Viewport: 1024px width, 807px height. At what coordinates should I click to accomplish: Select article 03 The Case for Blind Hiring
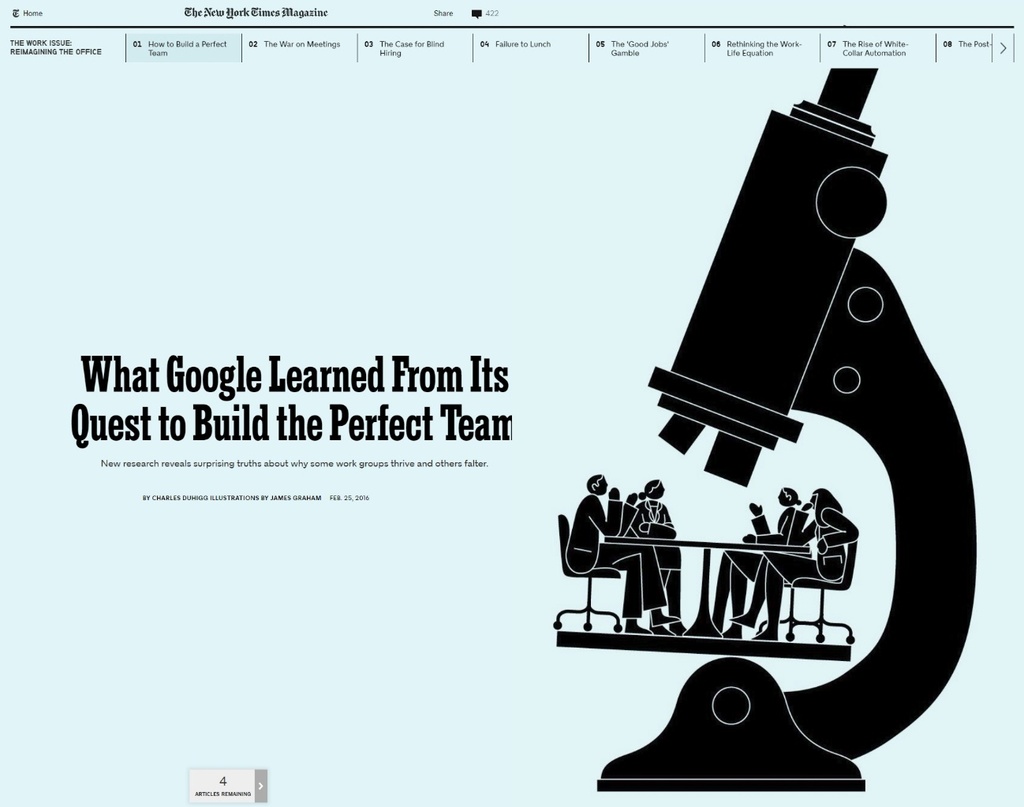tap(415, 48)
